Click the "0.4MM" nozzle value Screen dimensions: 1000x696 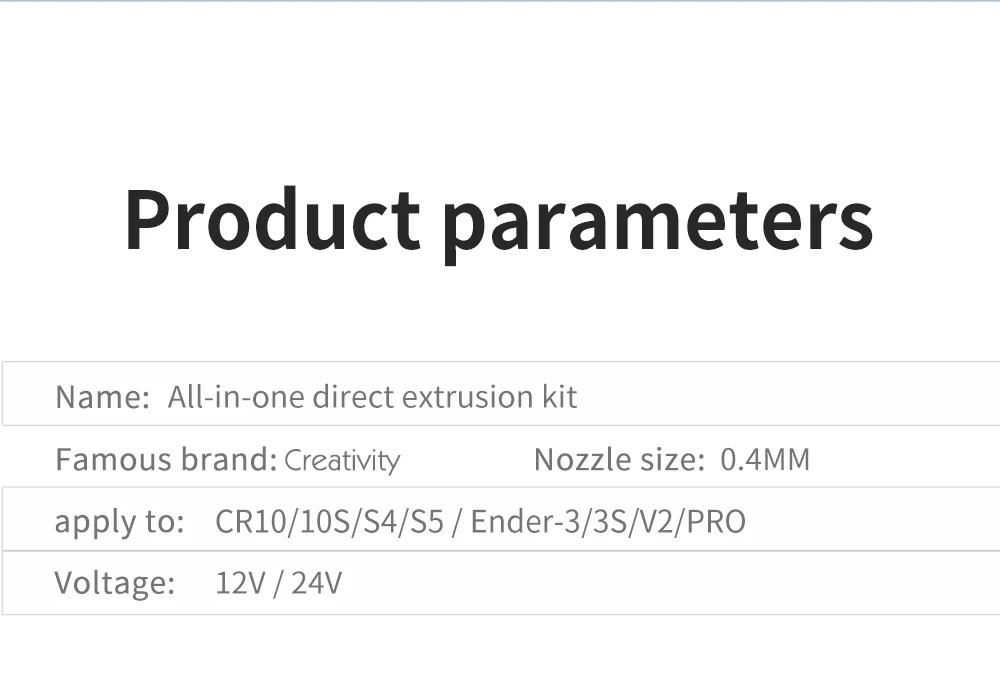(x=765, y=460)
